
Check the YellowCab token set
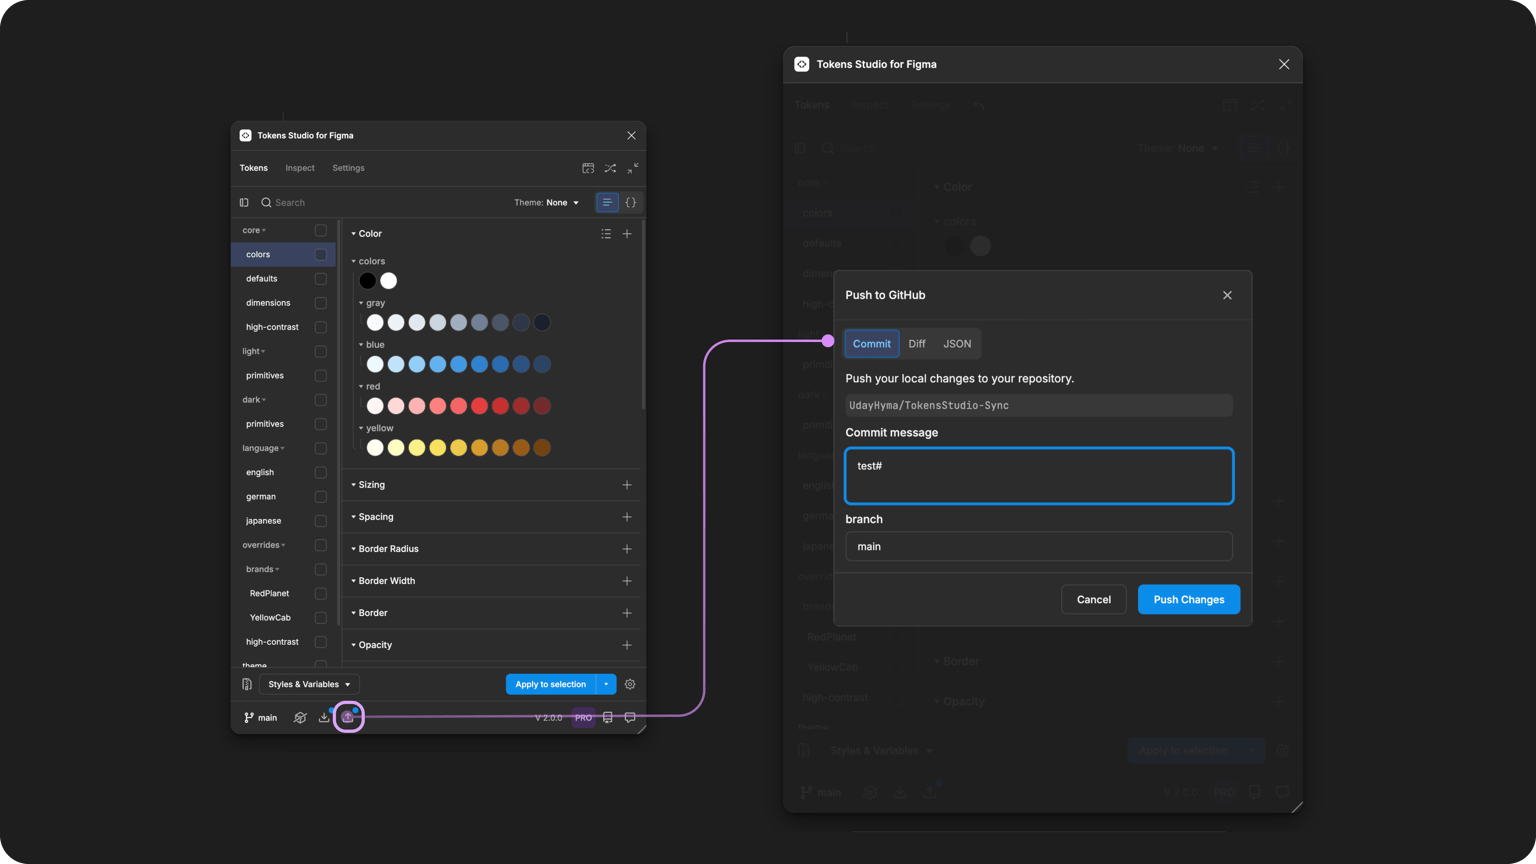(x=320, y=618)
